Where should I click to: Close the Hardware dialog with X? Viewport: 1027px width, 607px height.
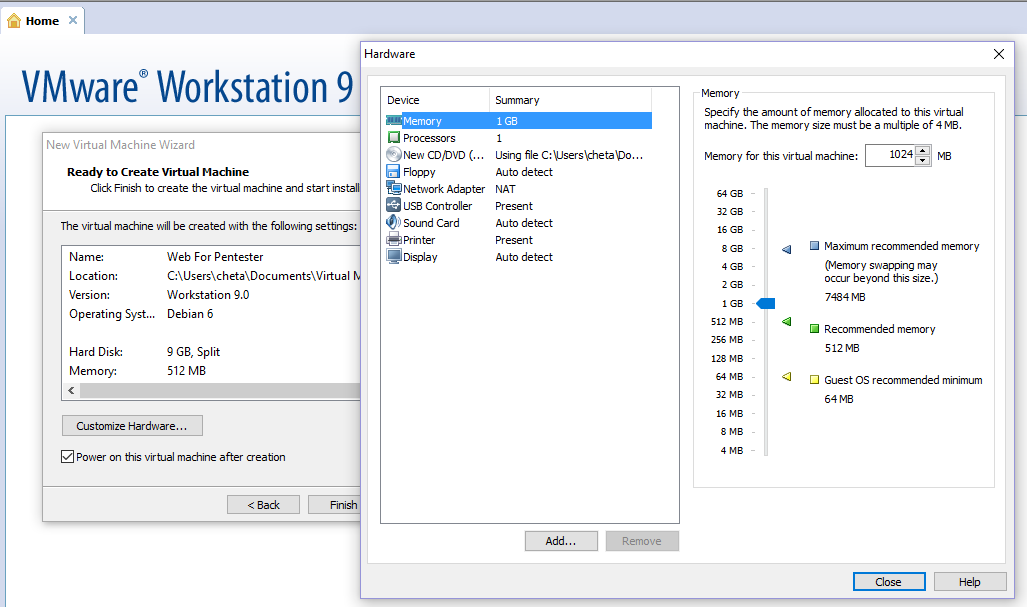pyautogui.click(x=998, y=54)
